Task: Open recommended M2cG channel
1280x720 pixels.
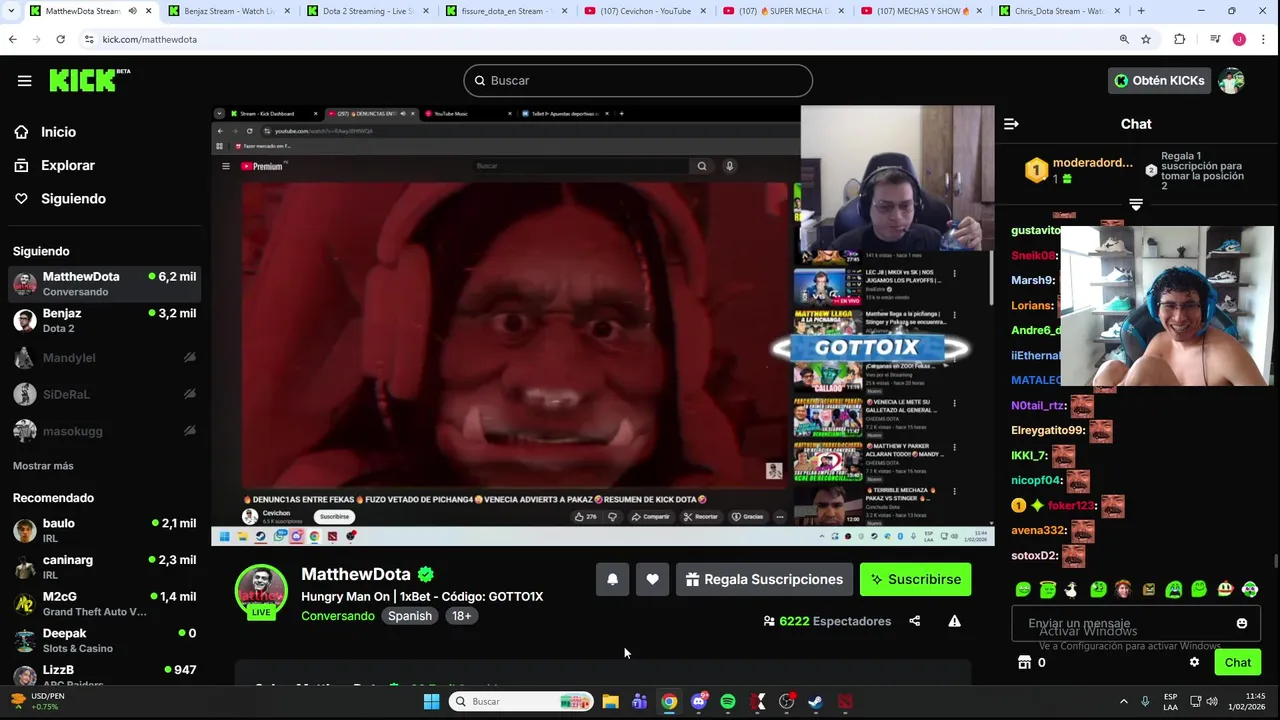Action: pos(105,604)
